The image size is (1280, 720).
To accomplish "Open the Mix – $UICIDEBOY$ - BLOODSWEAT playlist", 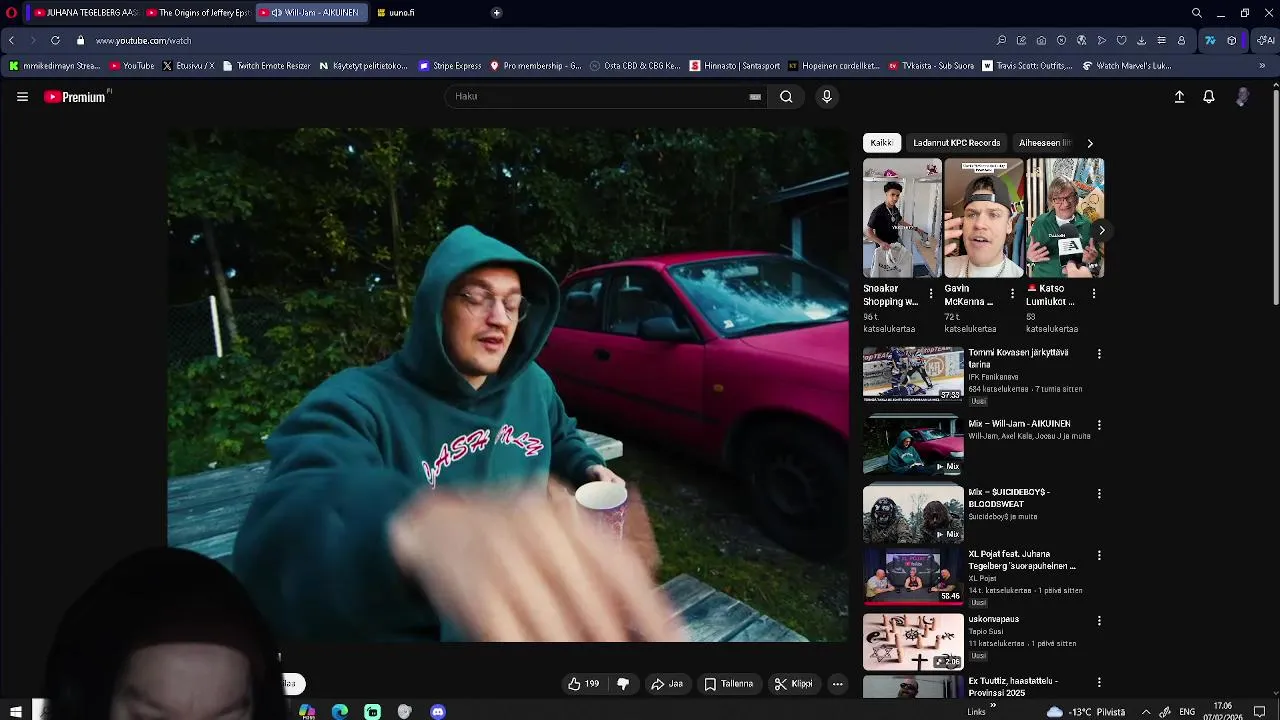I will click(x=1008, y=498).
